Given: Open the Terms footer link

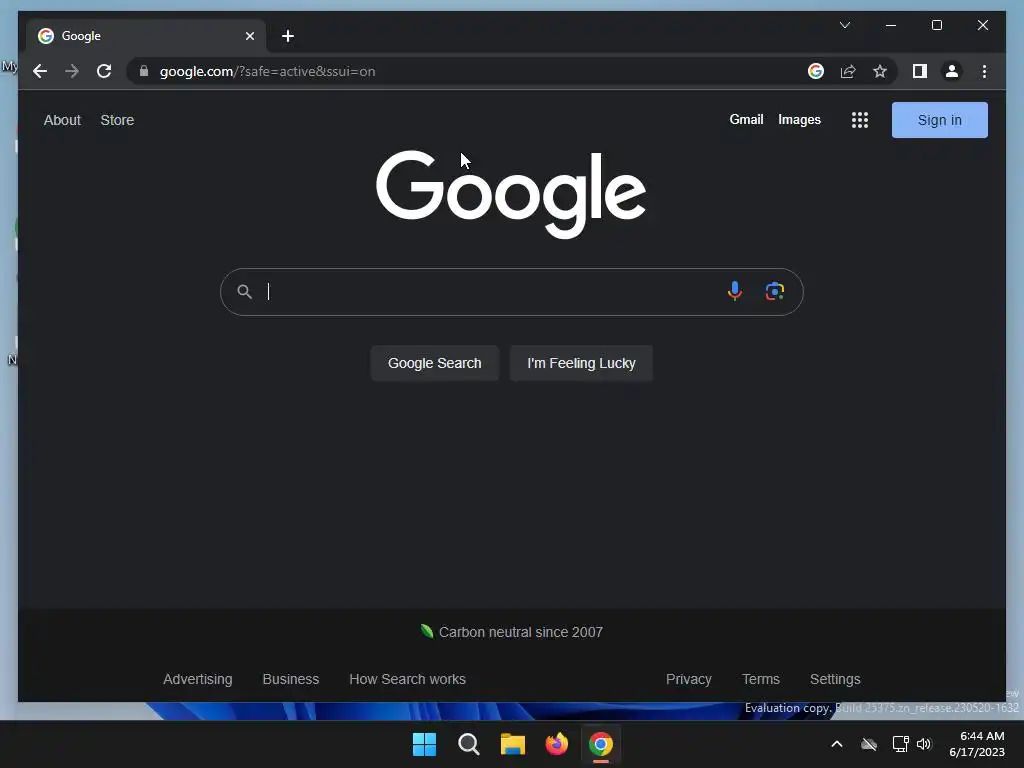Looking at the screenshot, I should [760, 679].
